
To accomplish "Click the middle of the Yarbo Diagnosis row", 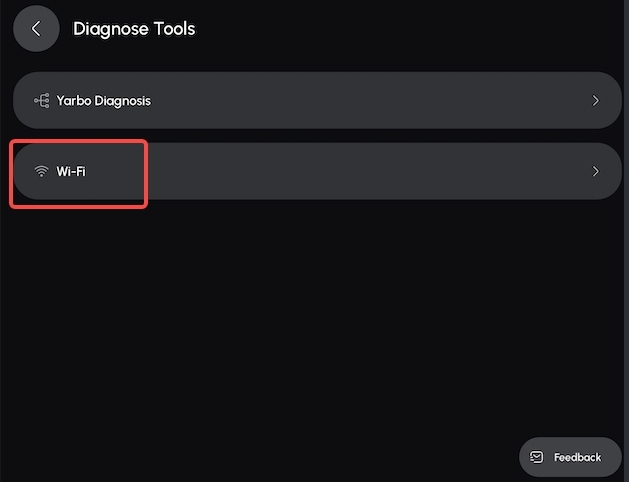I will pyautogui.click(x=317, y=100).
